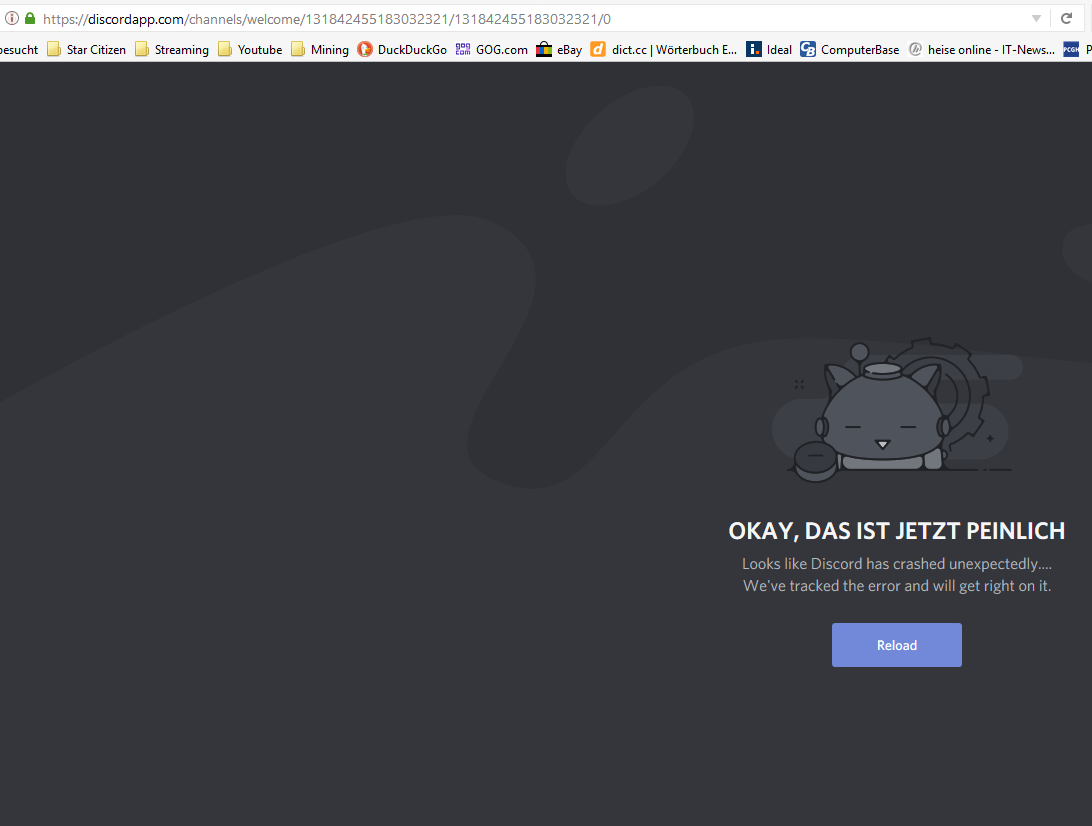
Task: Open the ComputerBase bookmark
Action: tap(850, 49)
